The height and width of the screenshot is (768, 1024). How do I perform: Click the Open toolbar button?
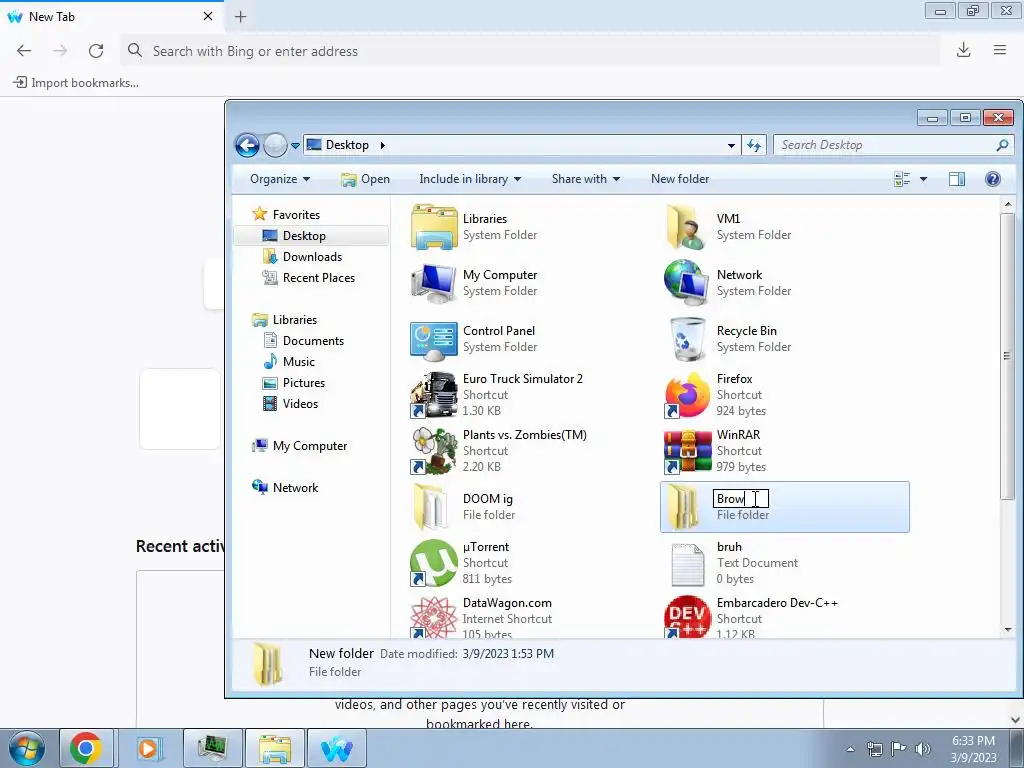[366, 179]
